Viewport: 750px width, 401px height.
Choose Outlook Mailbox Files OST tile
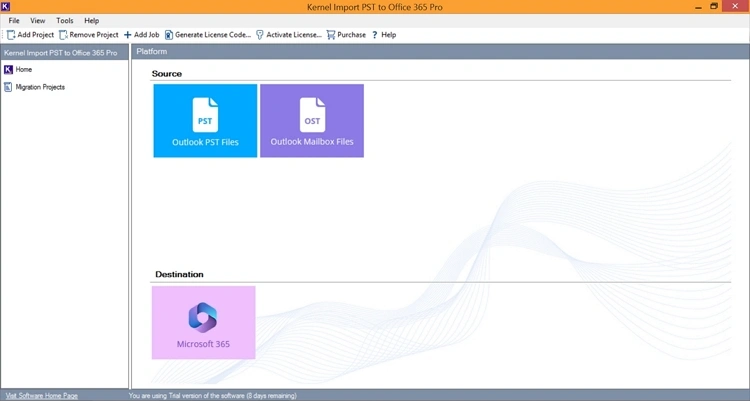coord(312,121)
